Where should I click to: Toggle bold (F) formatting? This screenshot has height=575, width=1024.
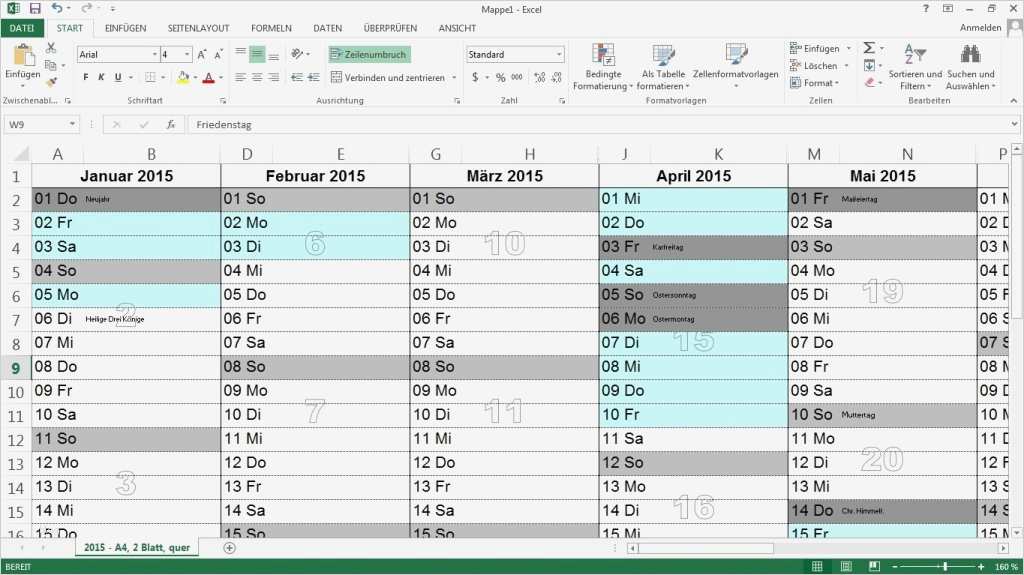[86, 77]
